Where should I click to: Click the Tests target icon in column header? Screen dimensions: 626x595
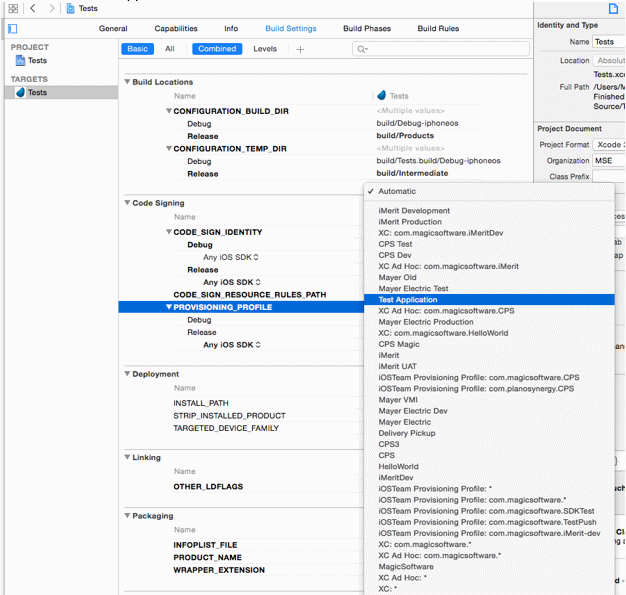(381, 95)
